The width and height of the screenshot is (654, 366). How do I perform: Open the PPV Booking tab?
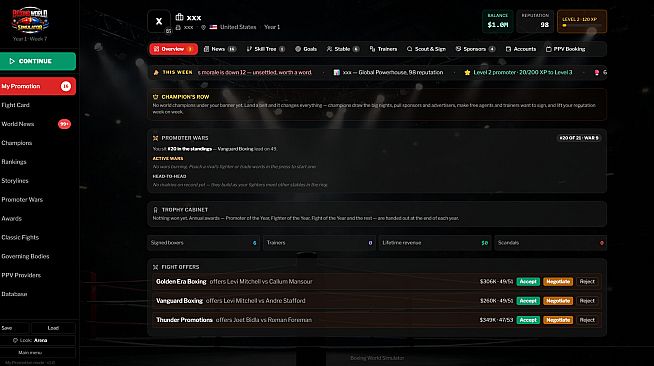[x=566, y=49]
